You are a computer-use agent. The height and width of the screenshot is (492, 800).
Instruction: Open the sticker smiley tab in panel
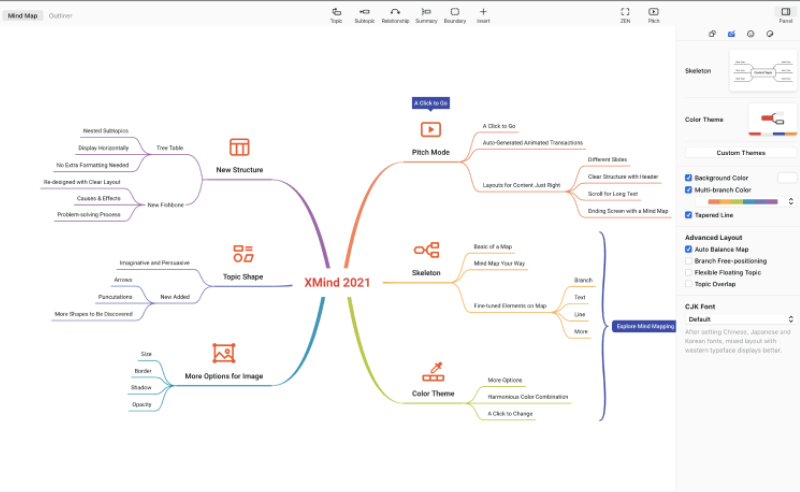click(x=751, y=34)
